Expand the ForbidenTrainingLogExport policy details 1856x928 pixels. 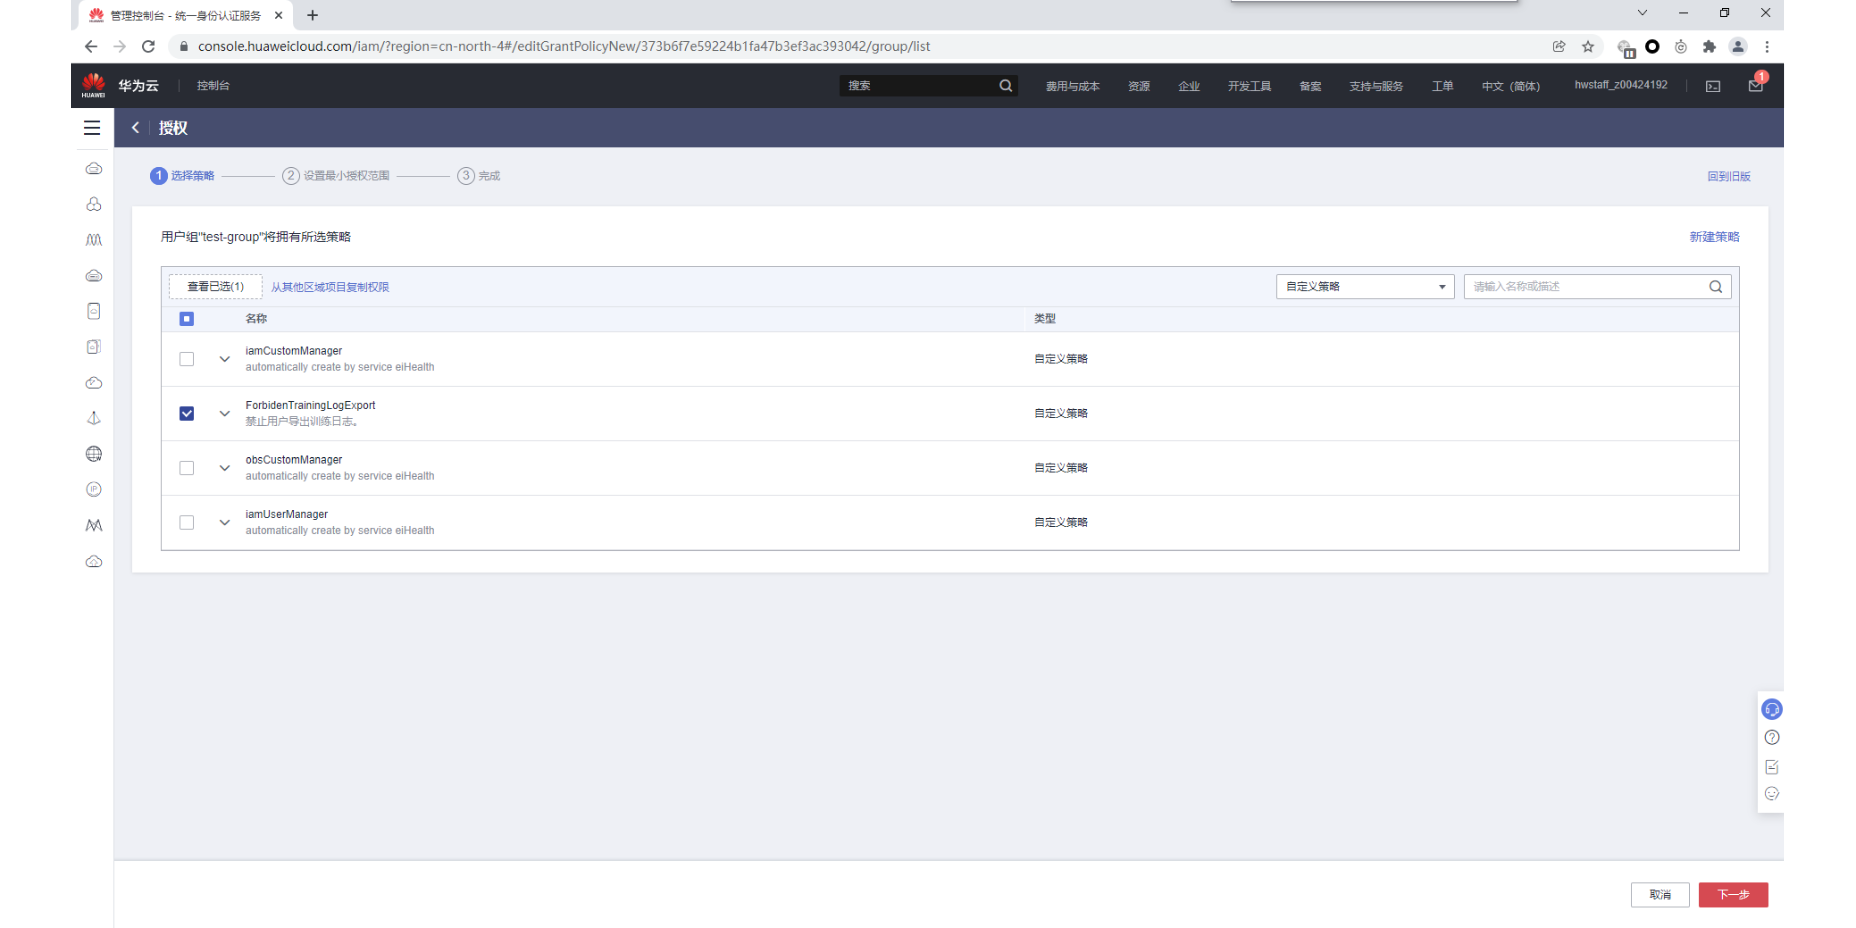(225, 414)
